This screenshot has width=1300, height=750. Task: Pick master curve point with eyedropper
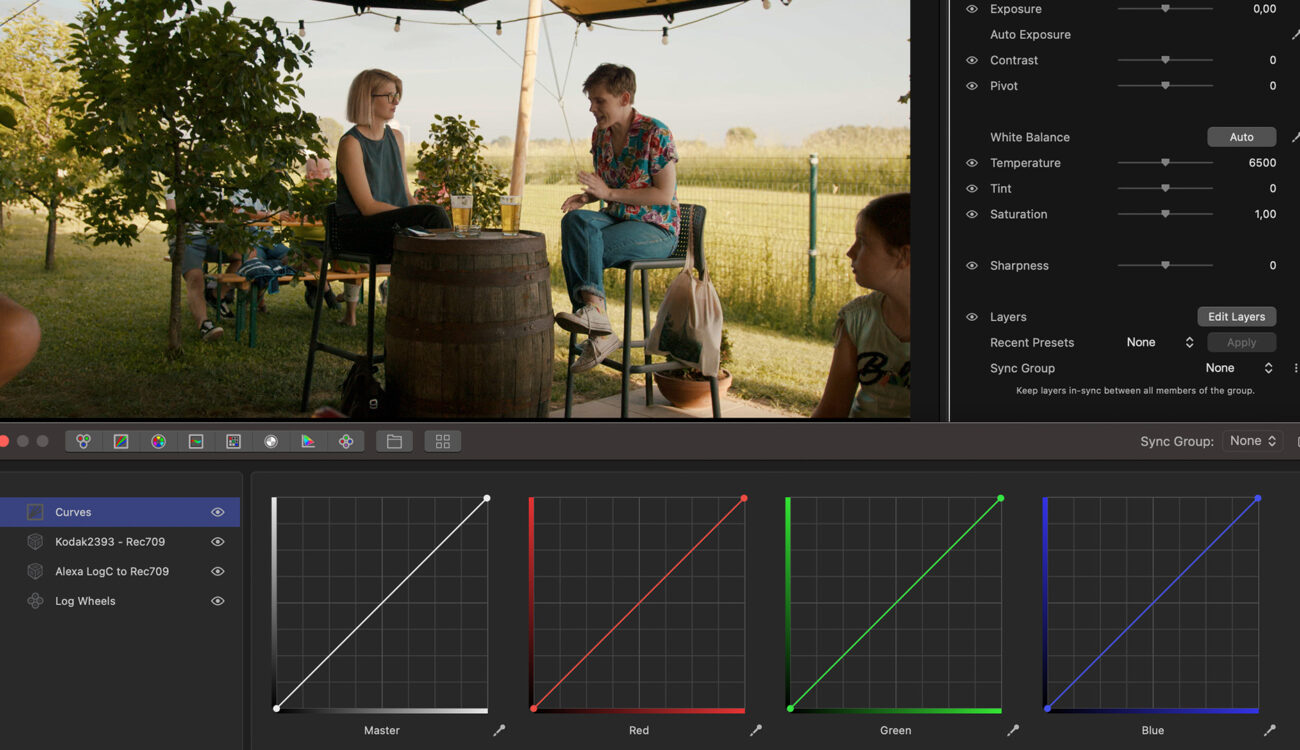coord(499,731)
